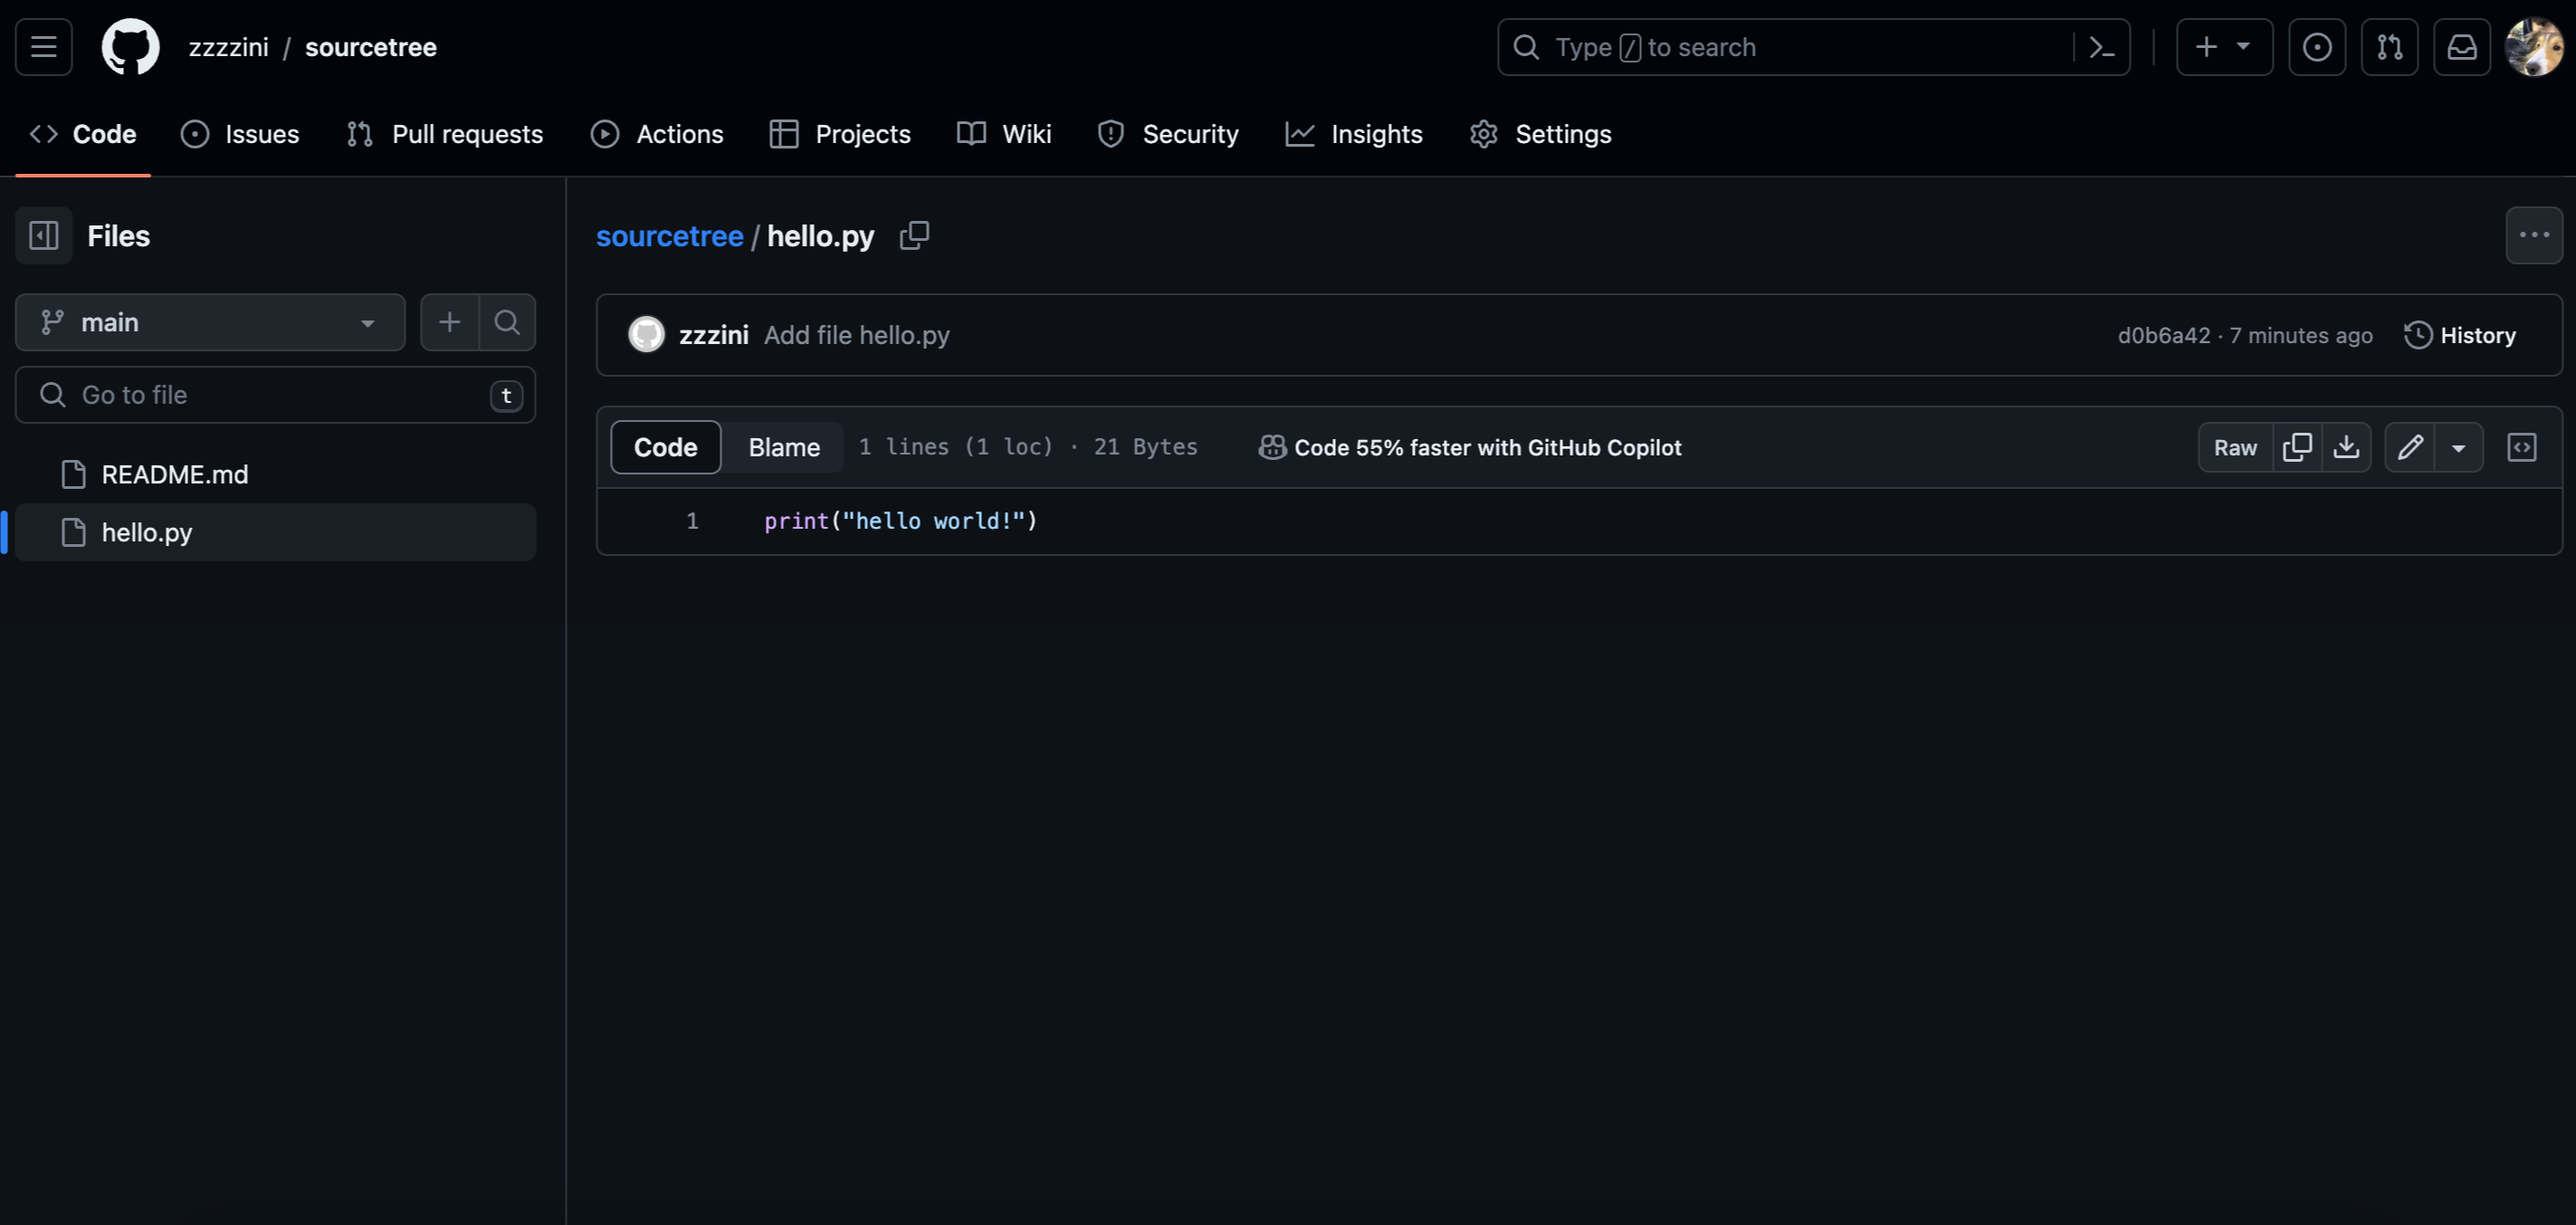Select README.md in the file tree
The width and height of the screenshot is (2576, 1225).
pyautogui.click(x=276, y=475)
